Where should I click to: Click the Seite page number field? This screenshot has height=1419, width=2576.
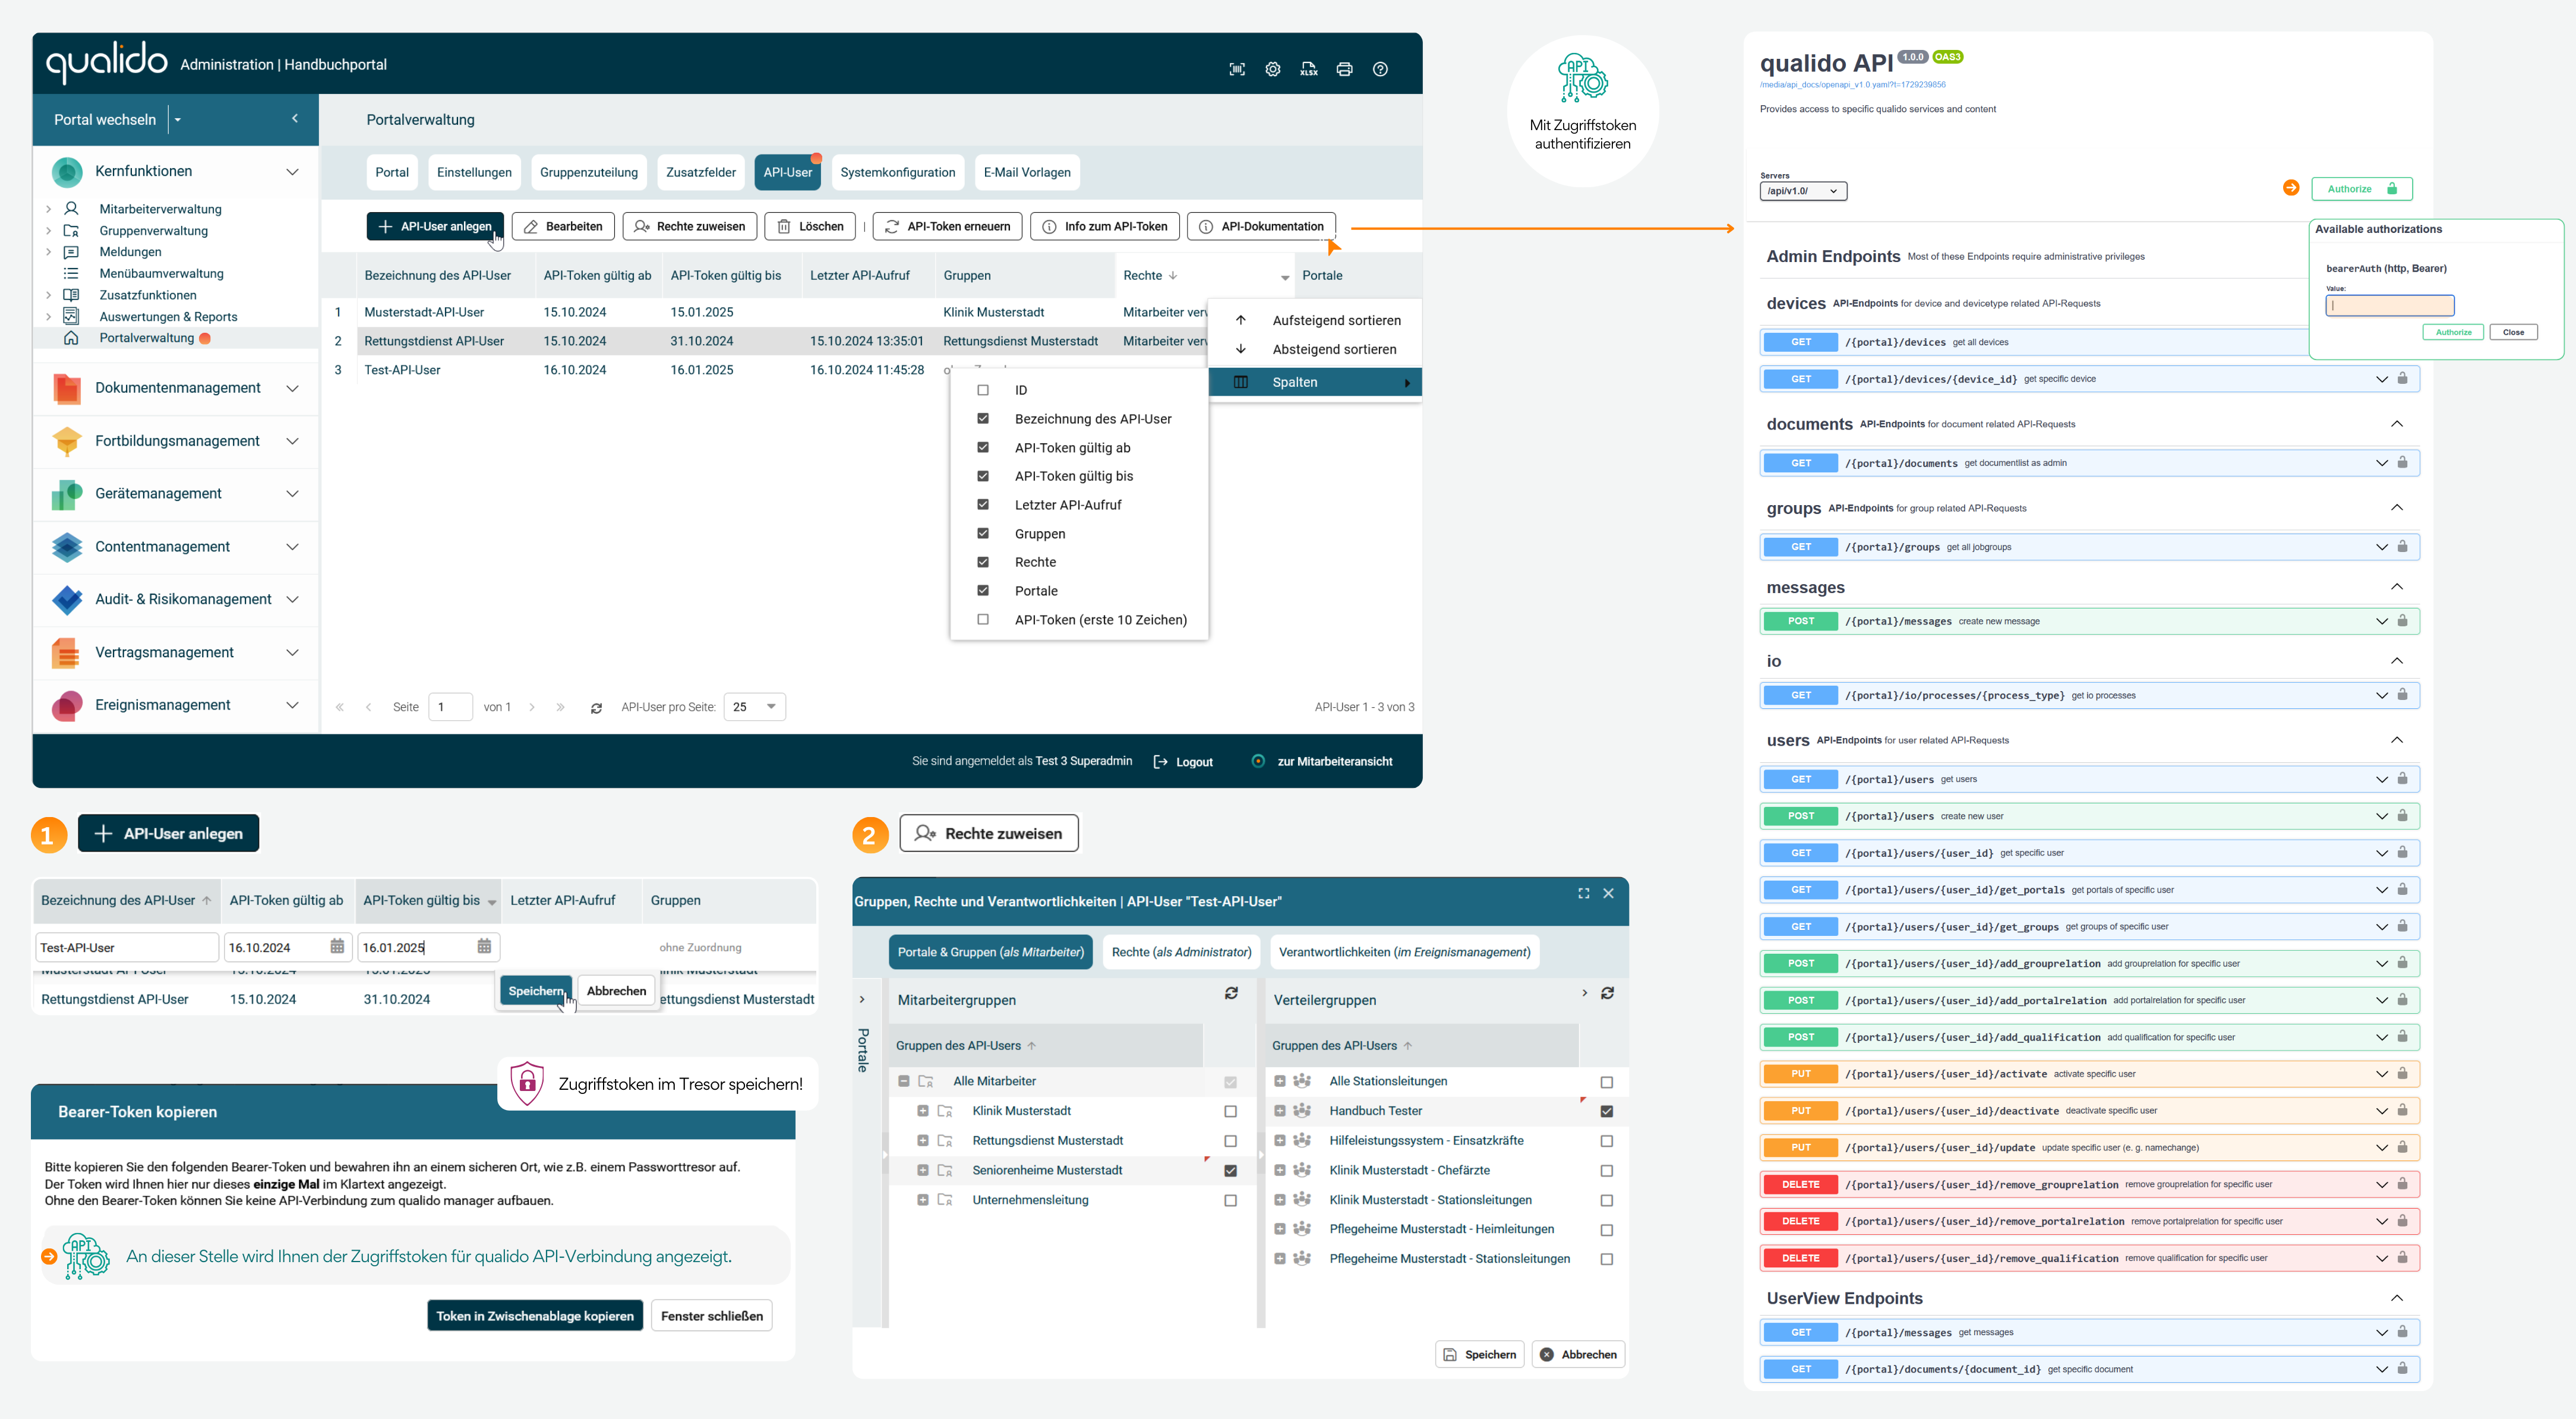pyautogui.click(x=450, y=707)
